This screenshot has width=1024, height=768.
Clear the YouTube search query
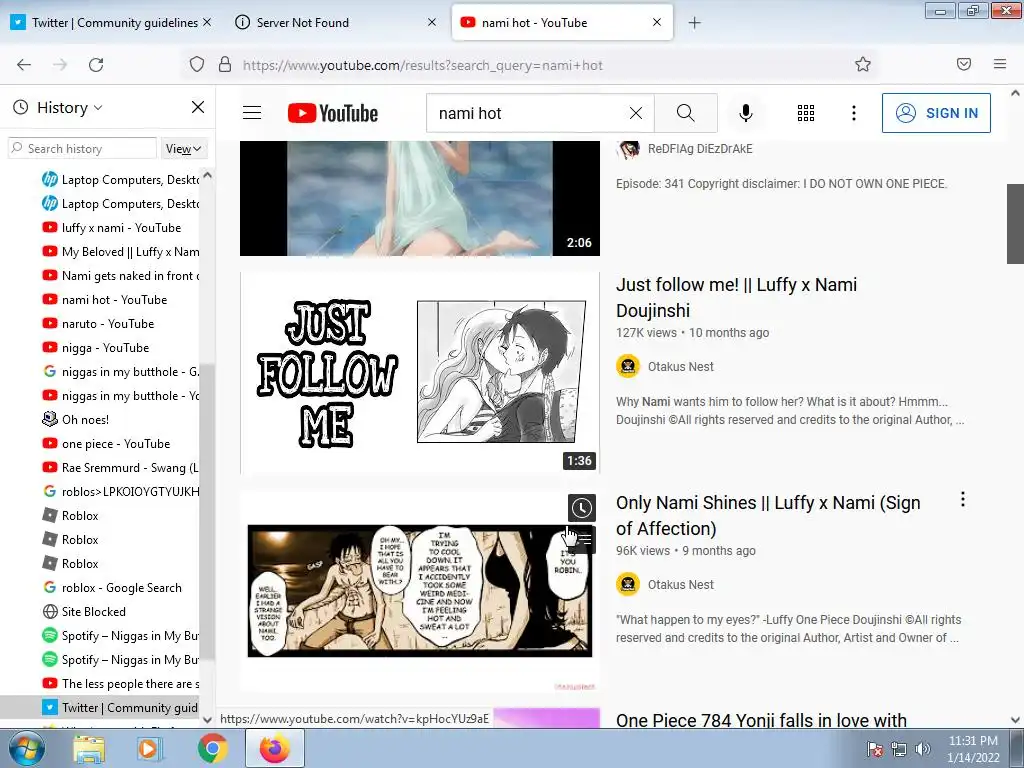tap(635, 113)
